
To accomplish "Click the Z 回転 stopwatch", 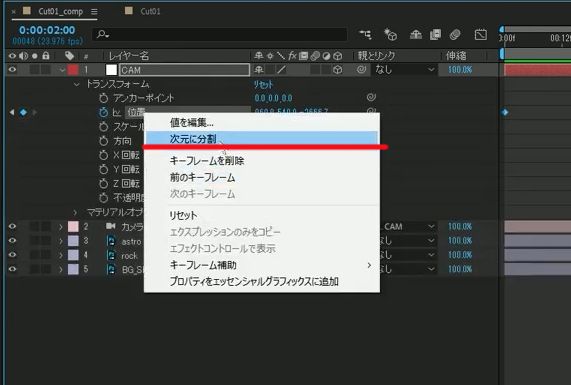I will (104, 183).
